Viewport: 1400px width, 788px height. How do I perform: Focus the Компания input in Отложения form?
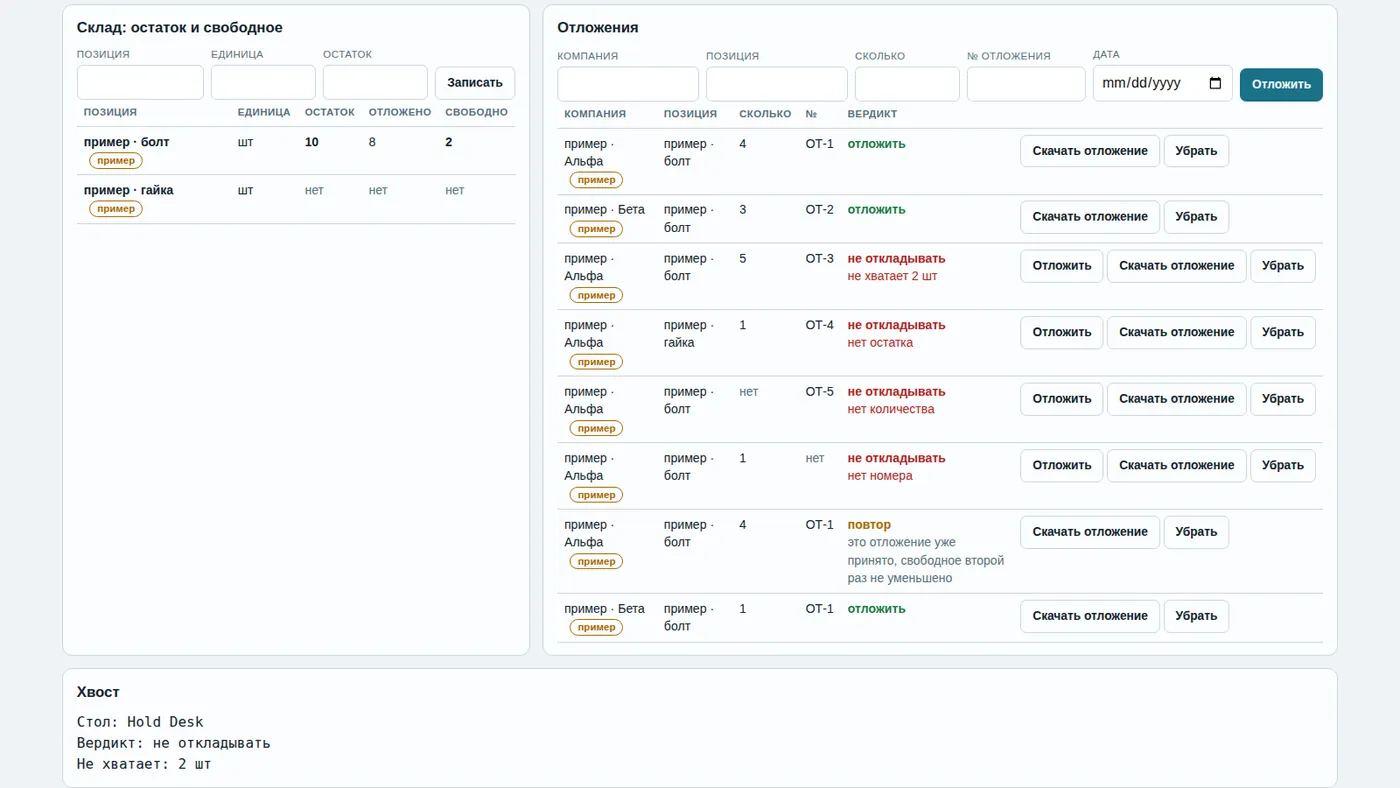click(628, 84)
